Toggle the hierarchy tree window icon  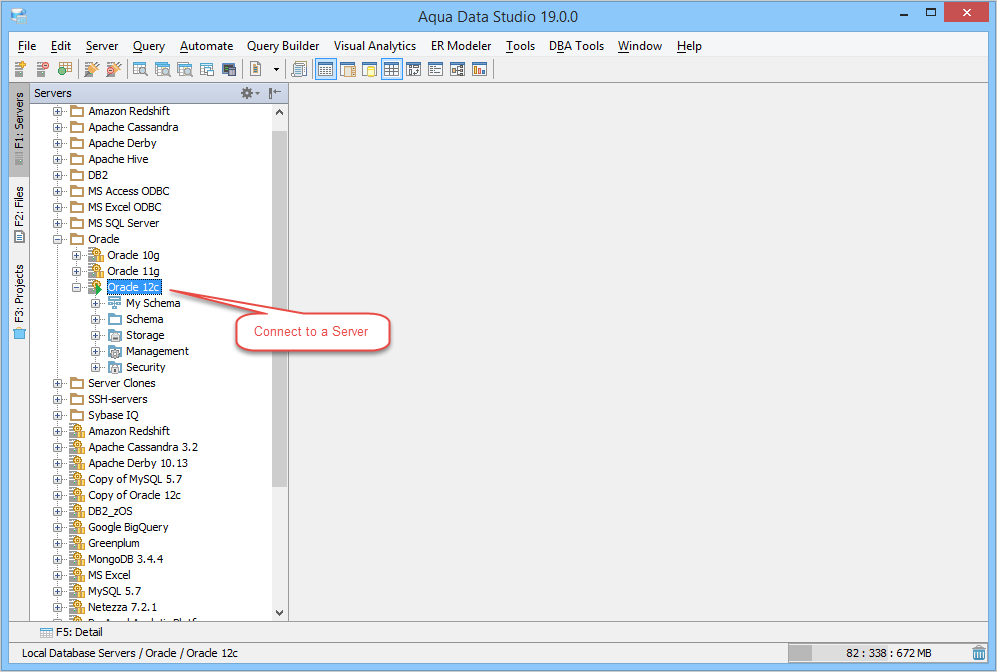pos(458,69)
